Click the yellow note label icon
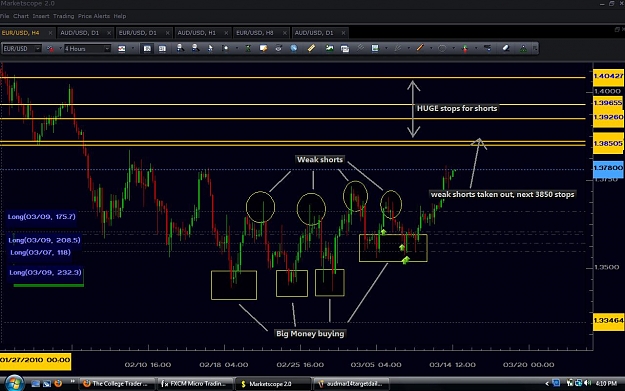The image size is (625, 391). (x=263, y=48)
